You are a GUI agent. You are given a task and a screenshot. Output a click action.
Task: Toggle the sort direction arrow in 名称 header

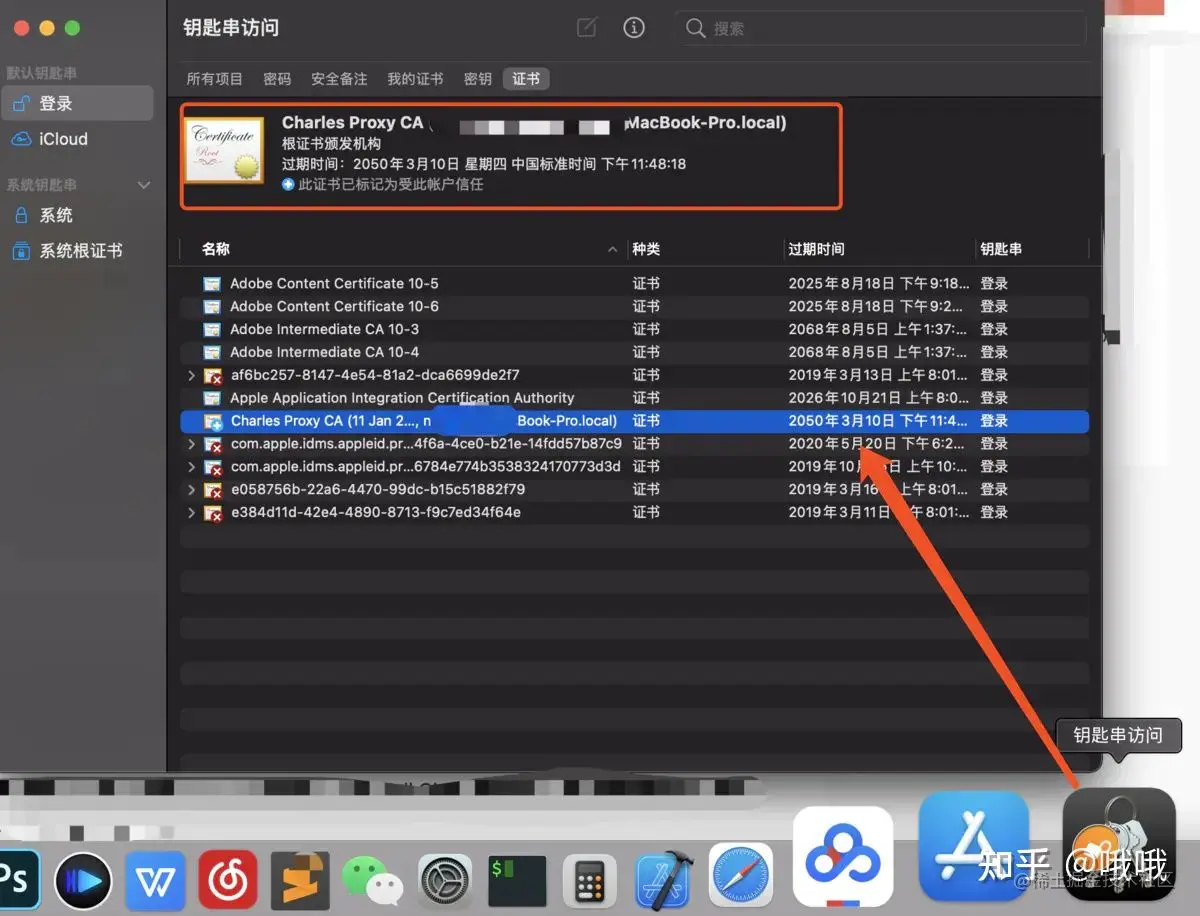[x=613, y=249]
